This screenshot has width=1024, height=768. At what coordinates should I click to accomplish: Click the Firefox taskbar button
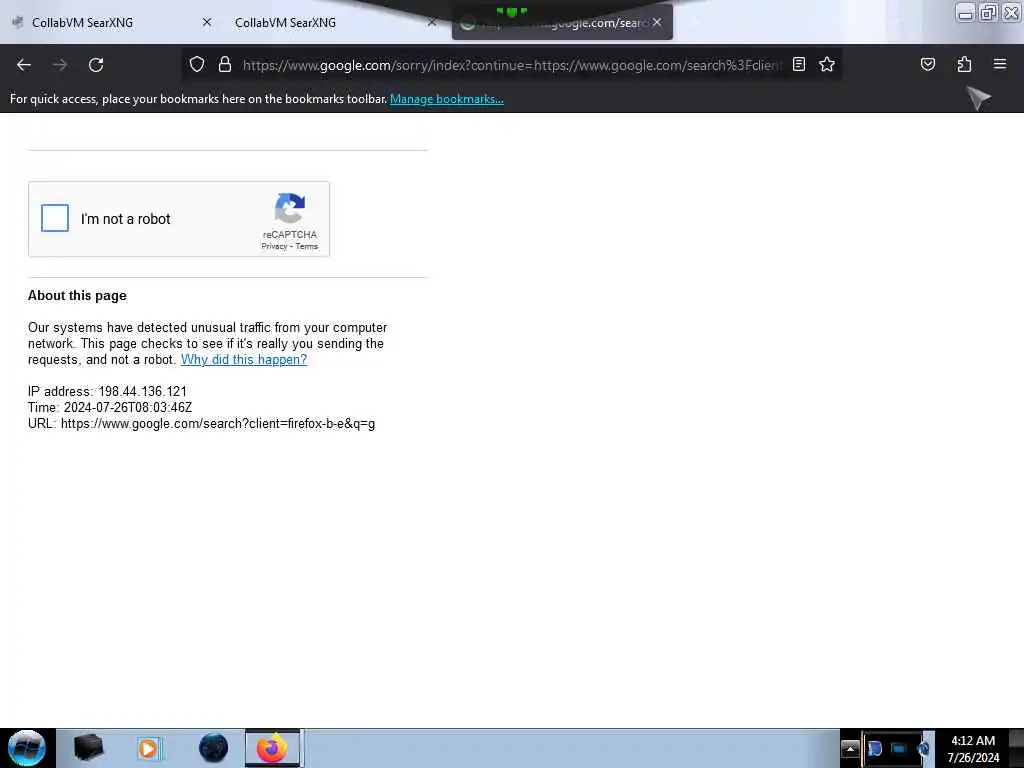click(272, 748)
